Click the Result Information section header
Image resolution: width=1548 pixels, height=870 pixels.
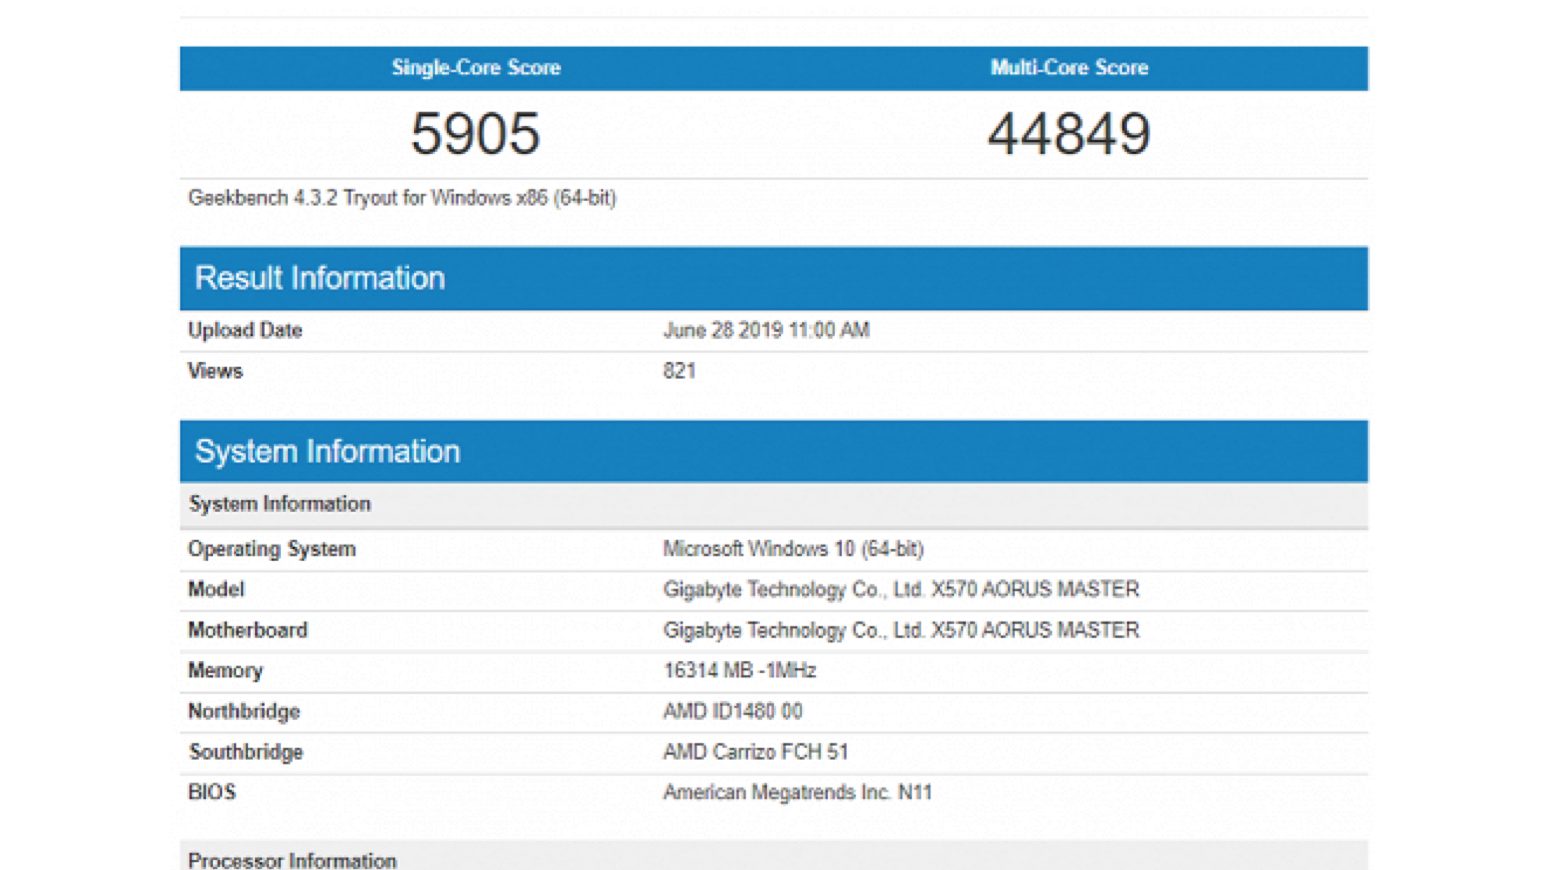pyautogui.click(x=320, y=278)
